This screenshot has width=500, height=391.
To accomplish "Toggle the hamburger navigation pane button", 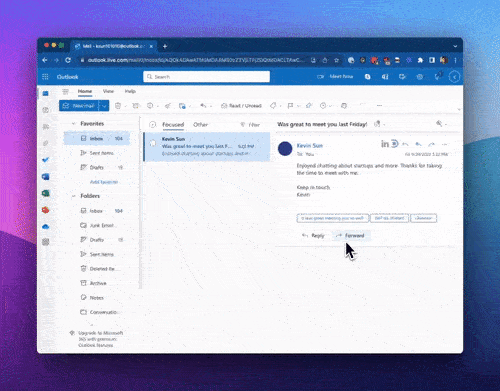I will pos(65,91).
